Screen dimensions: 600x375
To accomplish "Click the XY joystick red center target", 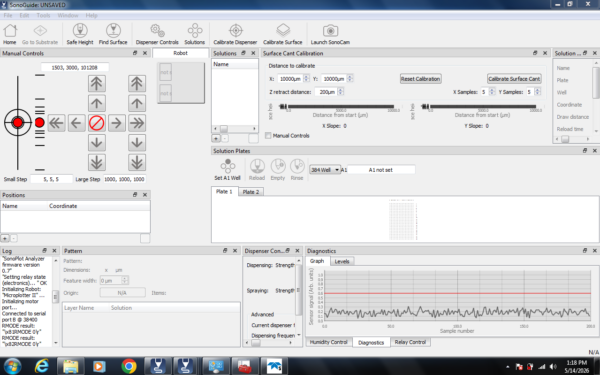I will coord(18,122).
